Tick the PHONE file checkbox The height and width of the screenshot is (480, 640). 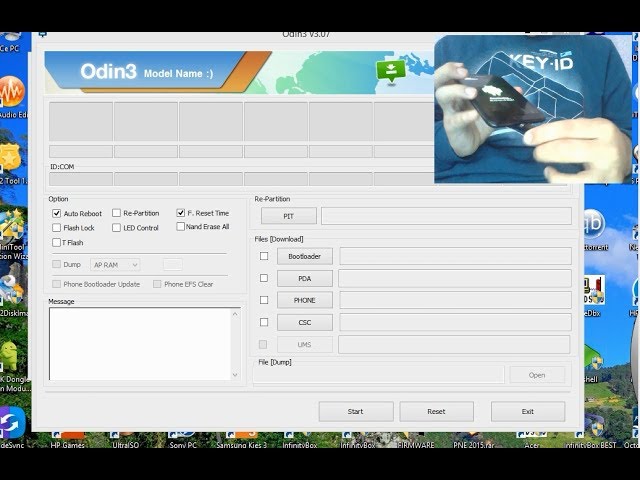tap(264, 300)
